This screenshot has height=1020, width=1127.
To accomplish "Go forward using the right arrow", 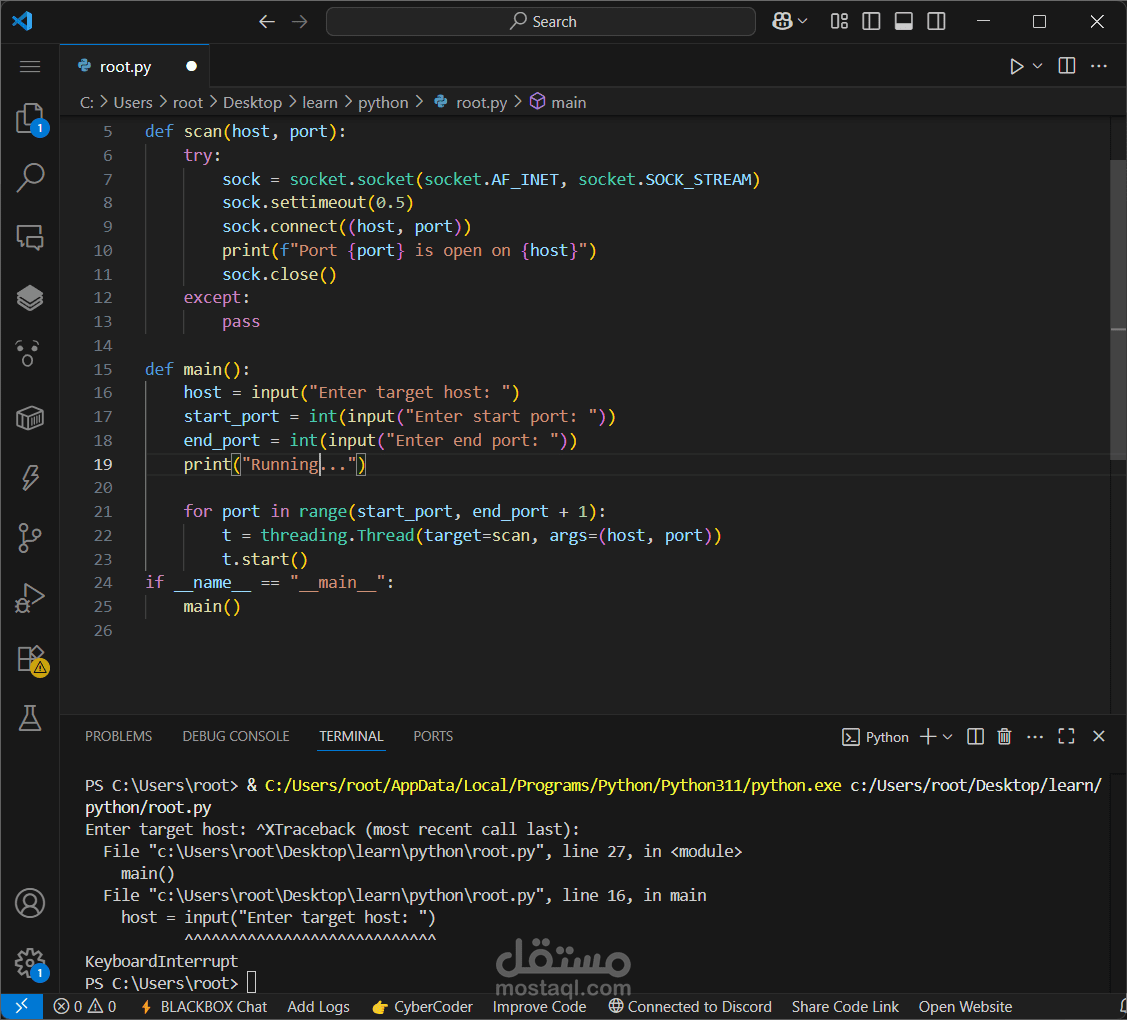I will [300, 22].
